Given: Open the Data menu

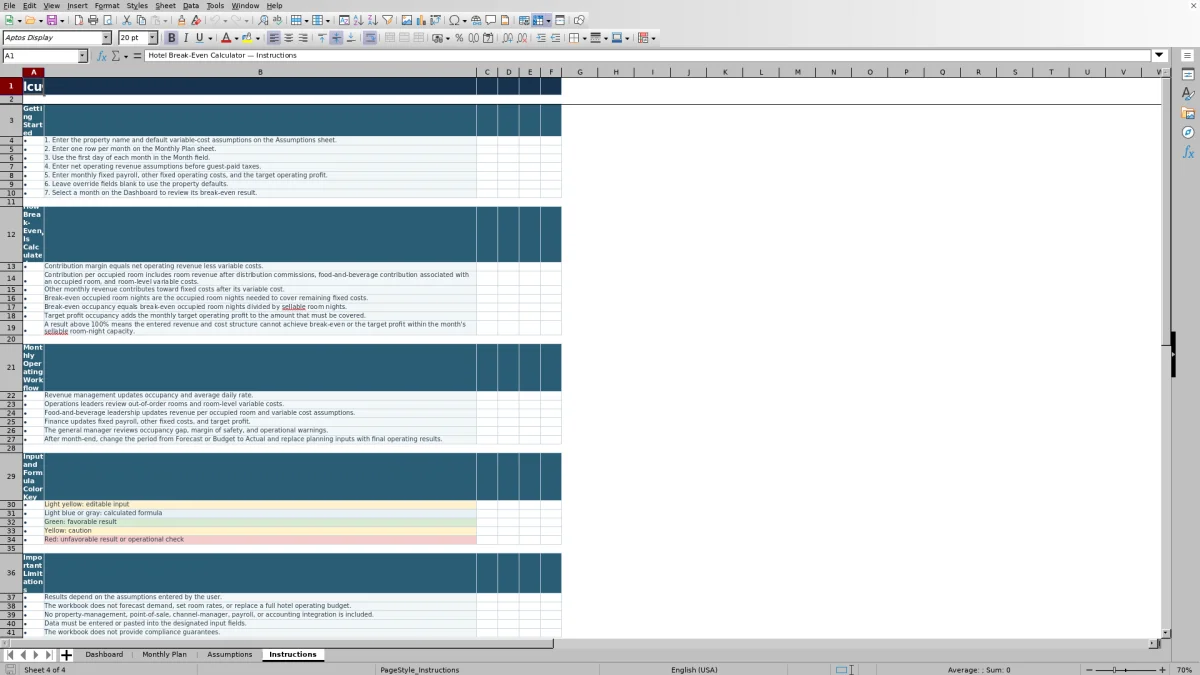Looking at the screenshot, I should click(191, 6).
